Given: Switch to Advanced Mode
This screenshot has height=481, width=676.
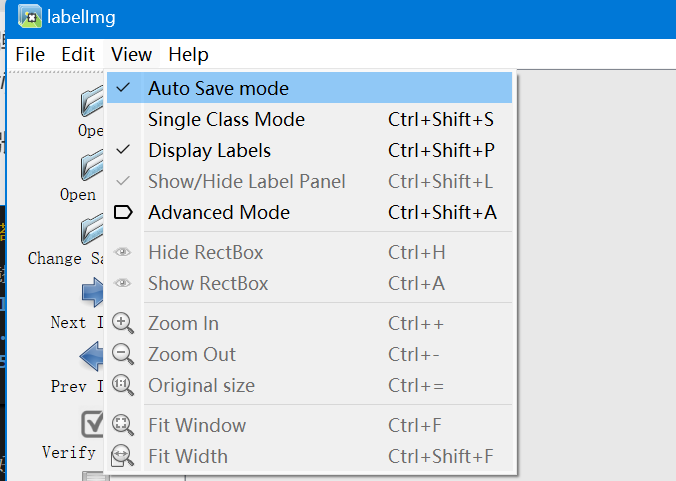Looking at the screenshot, I should (310, 212).
